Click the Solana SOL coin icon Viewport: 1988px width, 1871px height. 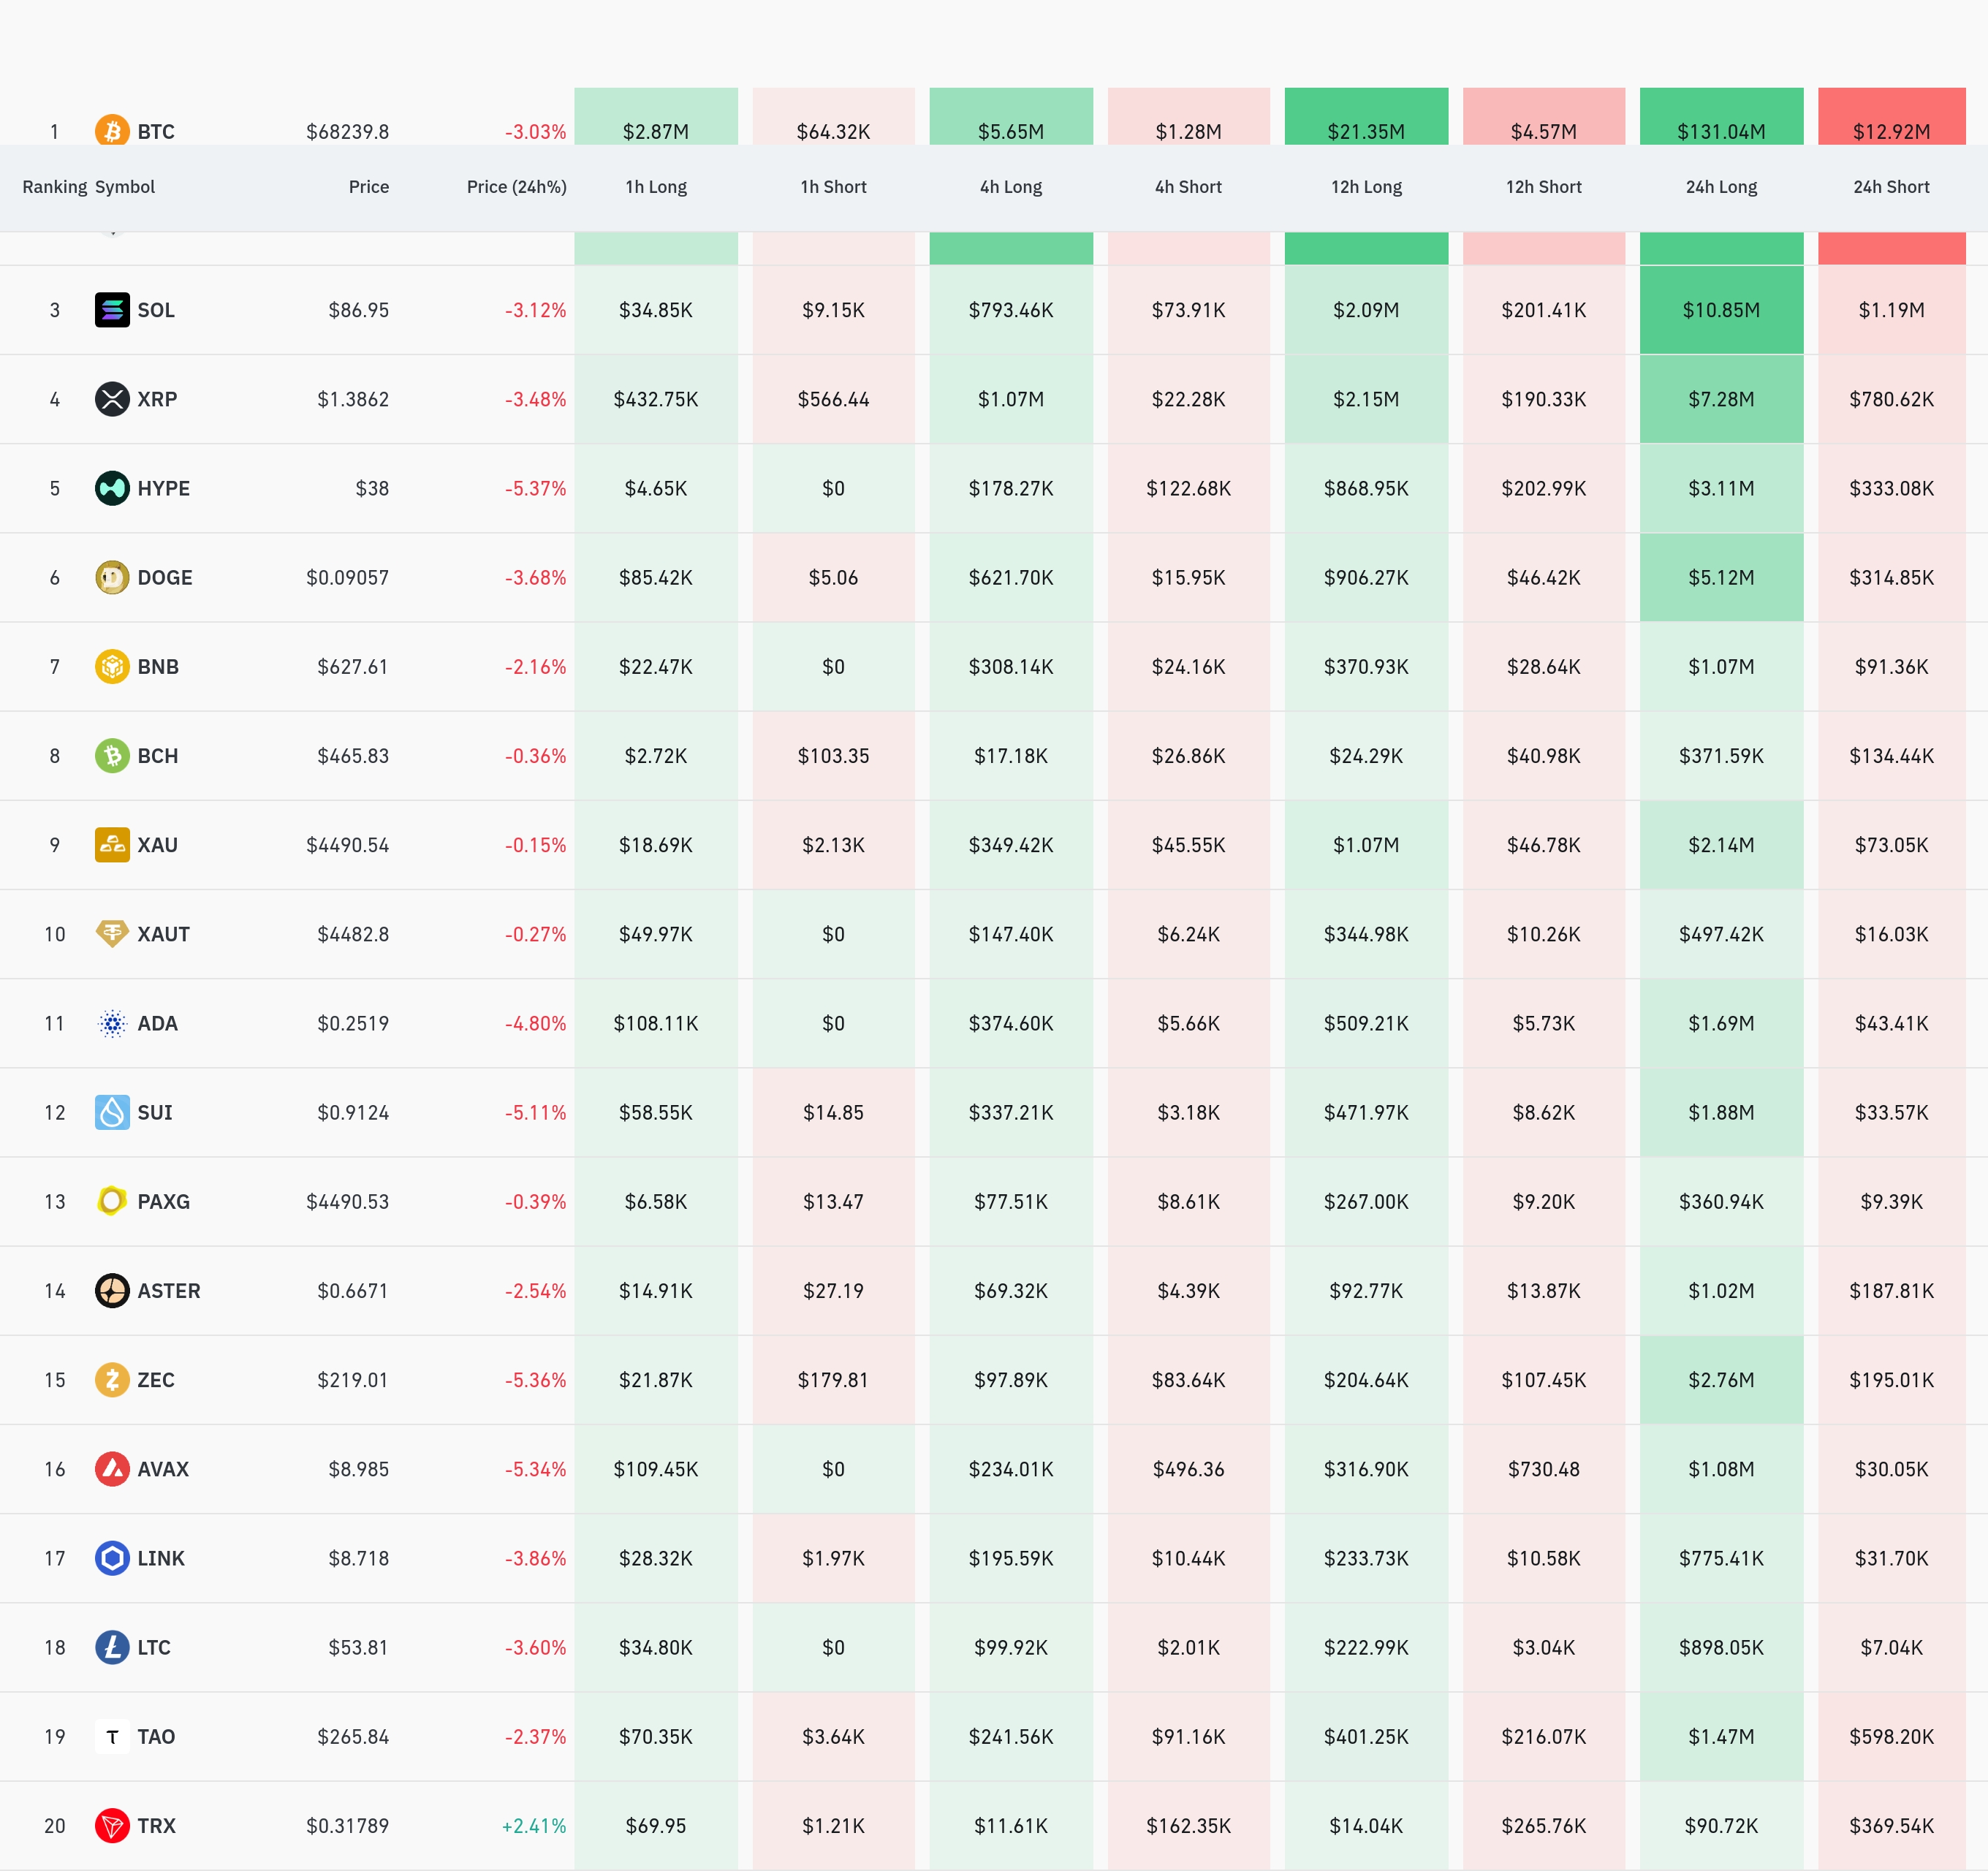tap(112, 310)
